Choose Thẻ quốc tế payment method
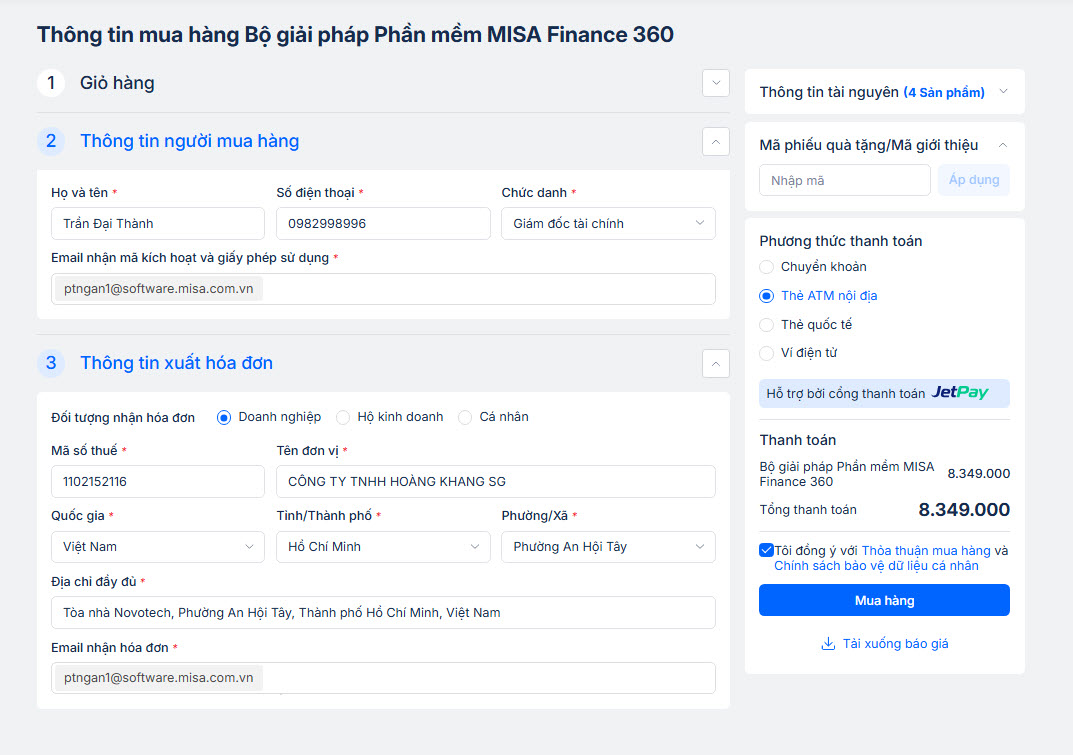The image size is (1073, 755). click(x=767, y=325)
